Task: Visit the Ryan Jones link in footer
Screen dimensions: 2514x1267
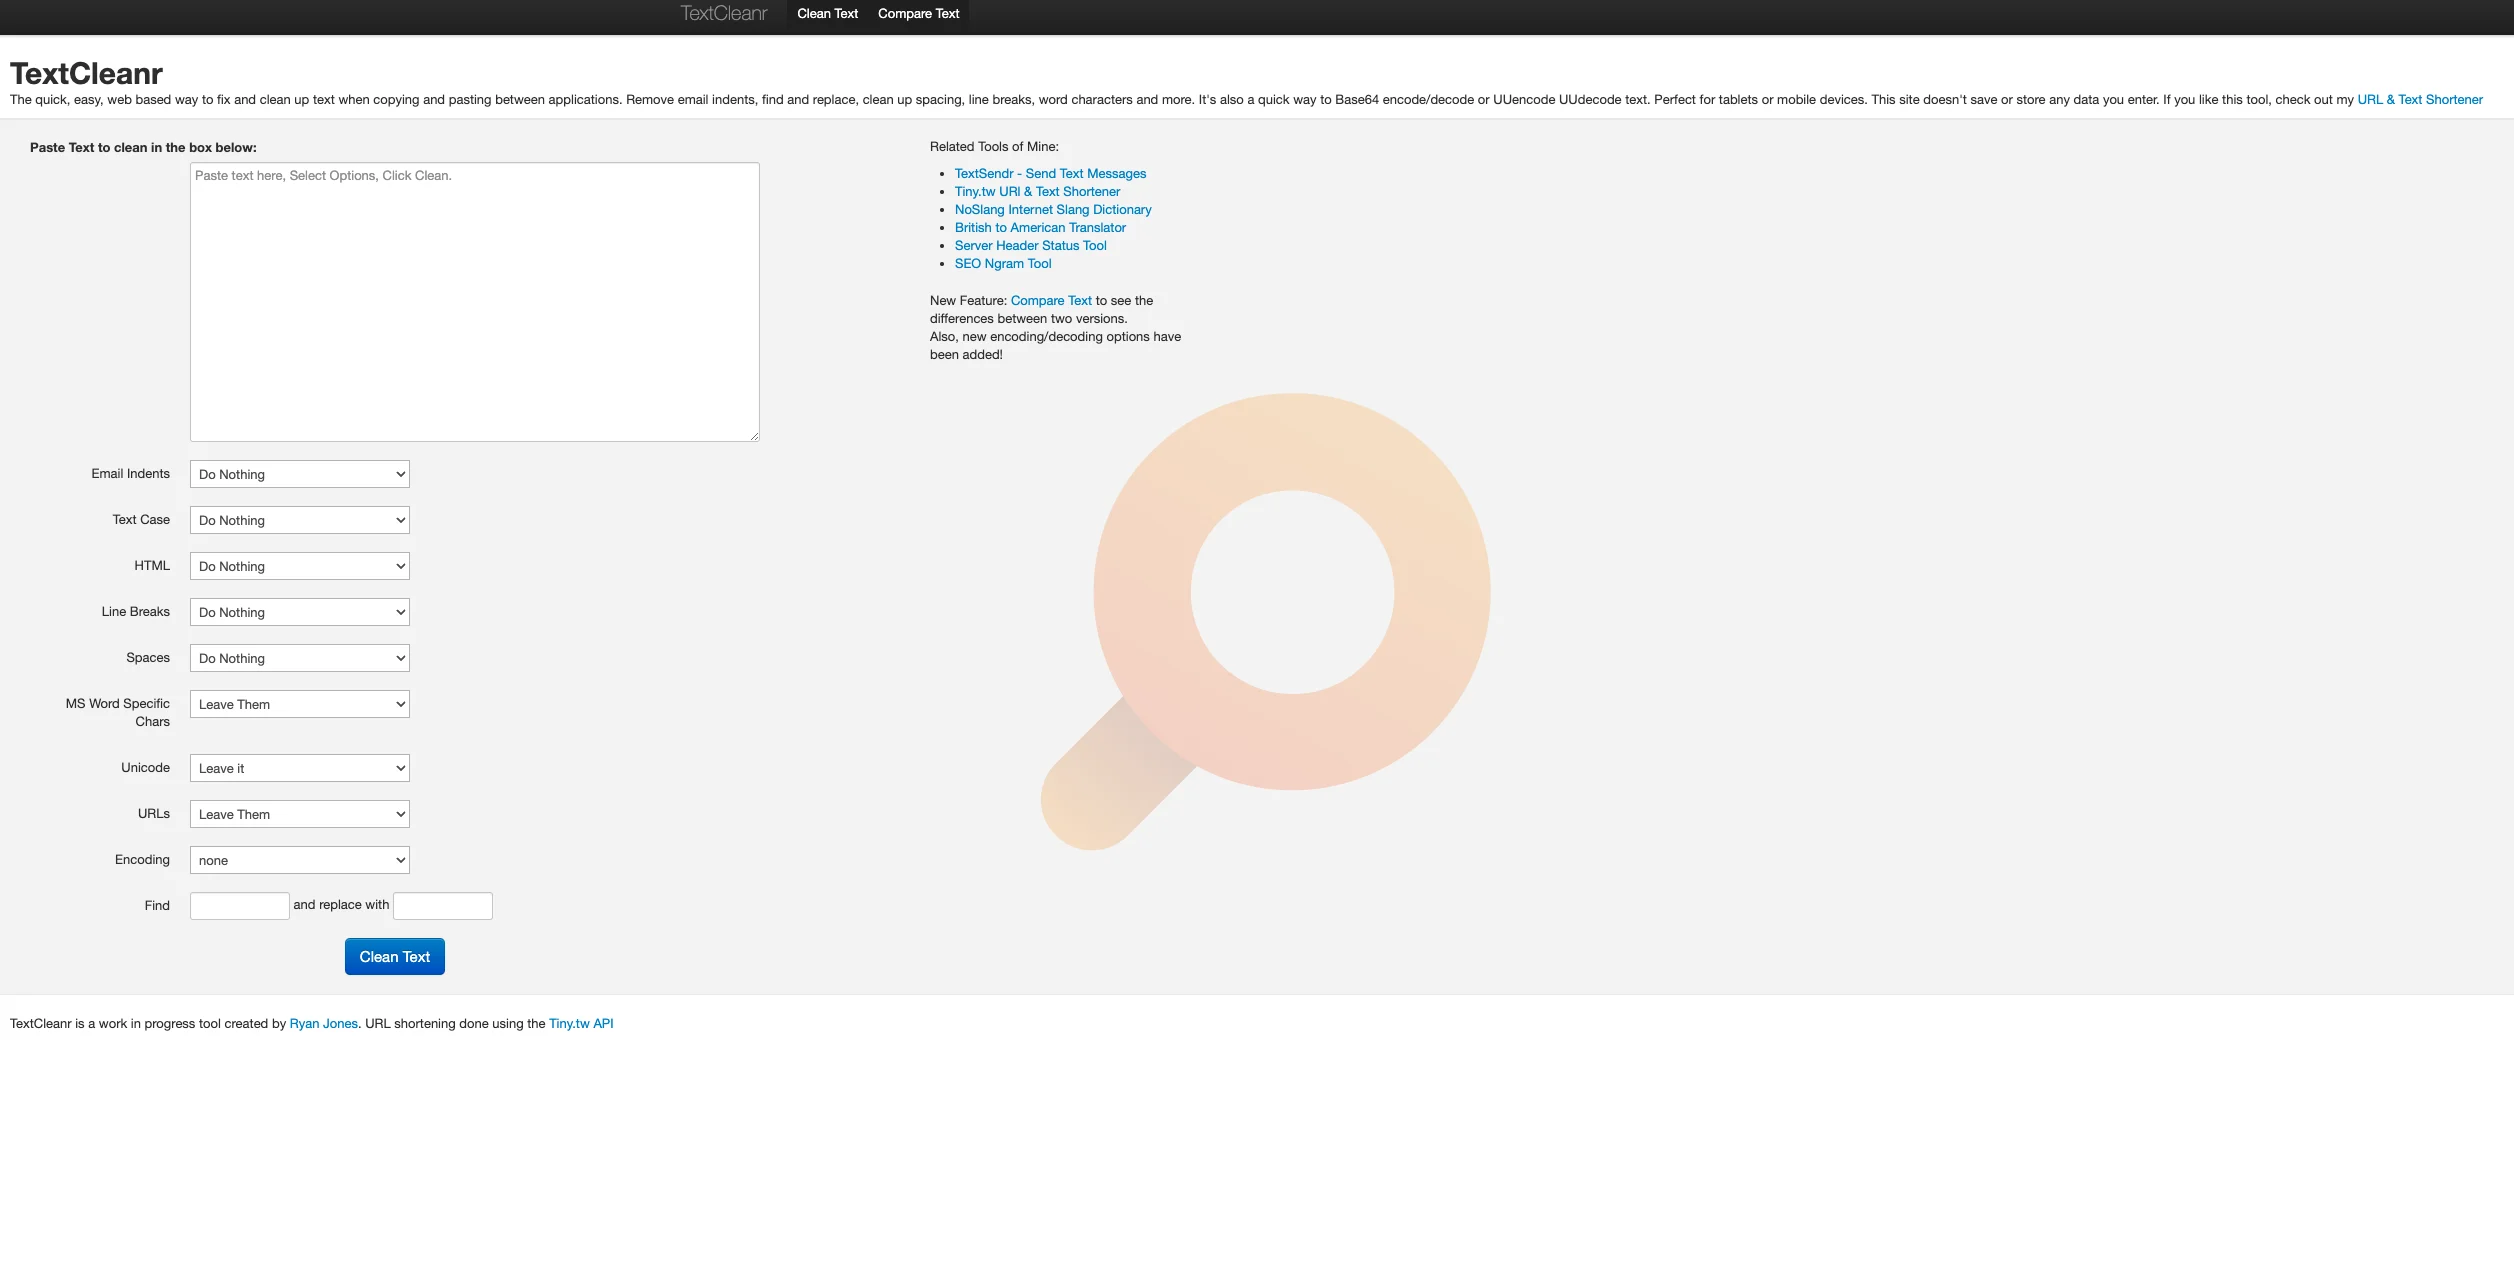Action: (323, 1023)
